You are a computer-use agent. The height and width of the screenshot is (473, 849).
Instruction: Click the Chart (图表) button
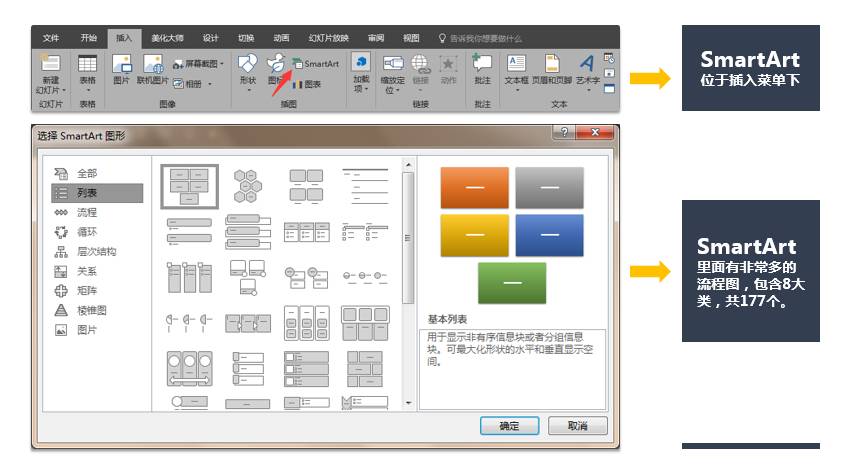tap(306, 84)
